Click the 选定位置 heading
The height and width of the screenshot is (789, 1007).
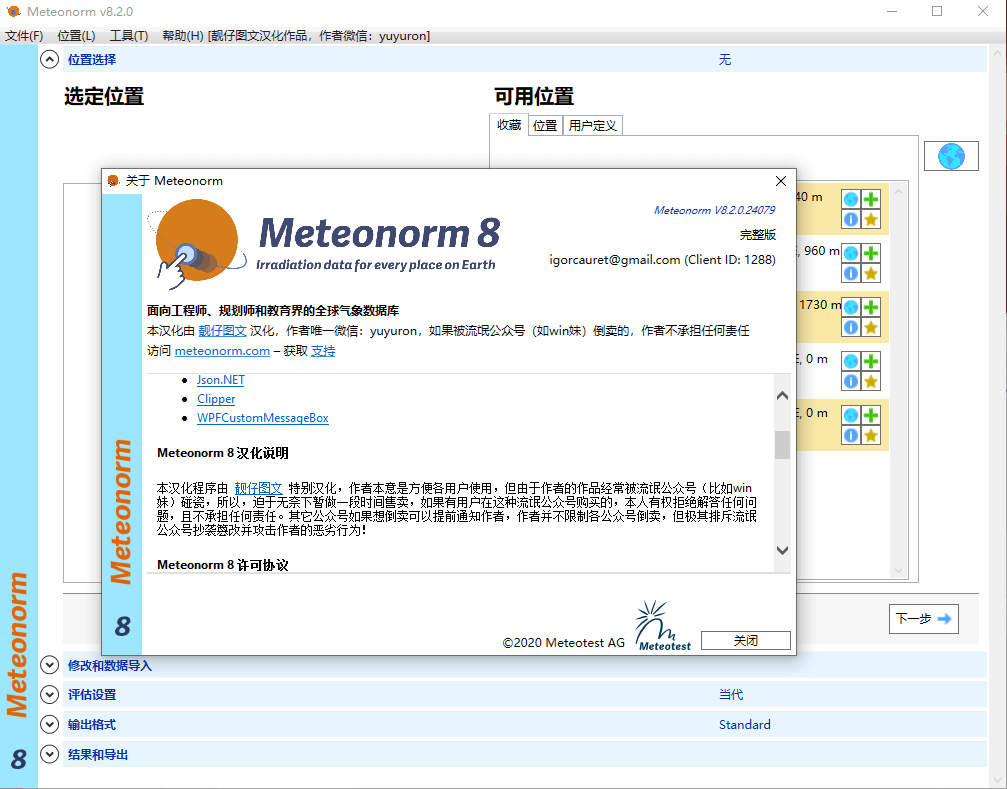(x=104, y=96)
